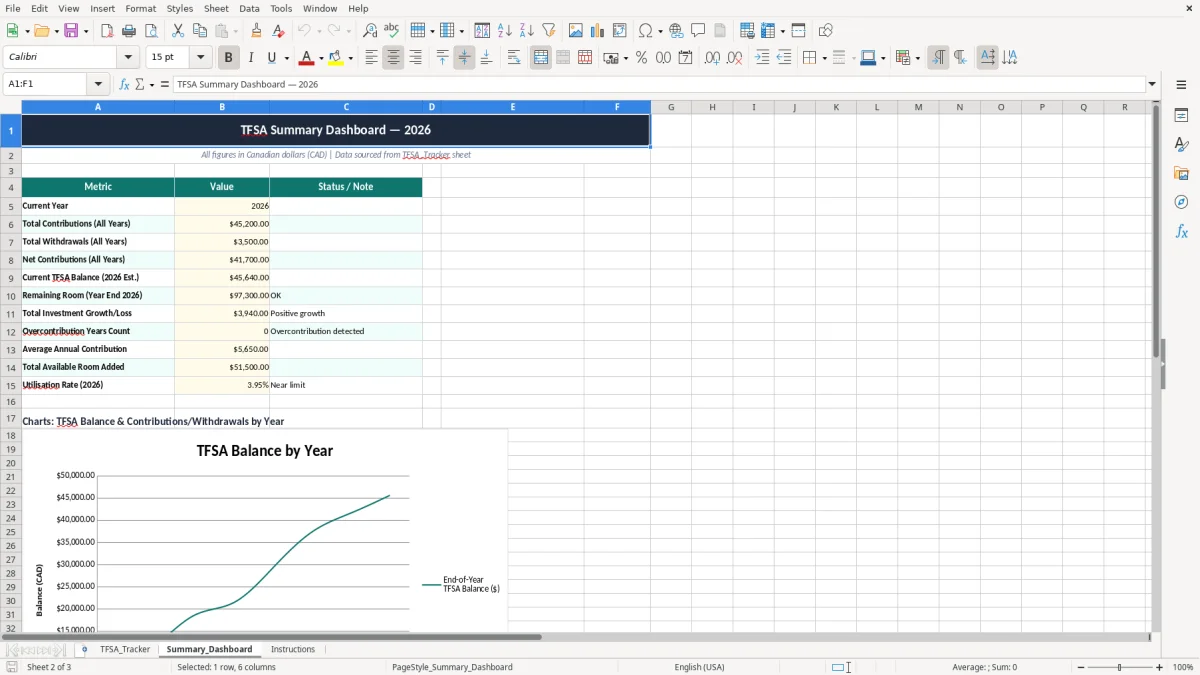Click the AutoFilter funnel icon
Screen dimensions: 1200x675
pos(549,31)
